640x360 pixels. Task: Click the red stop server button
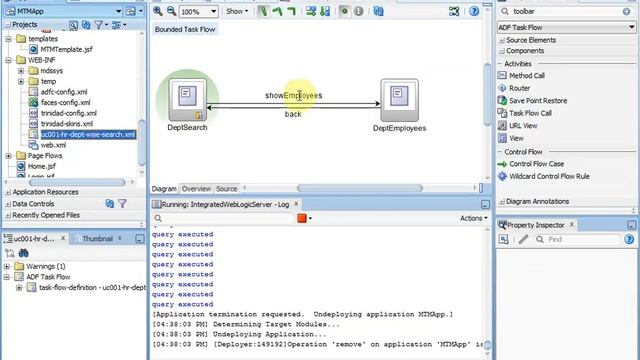pos(302,218)
